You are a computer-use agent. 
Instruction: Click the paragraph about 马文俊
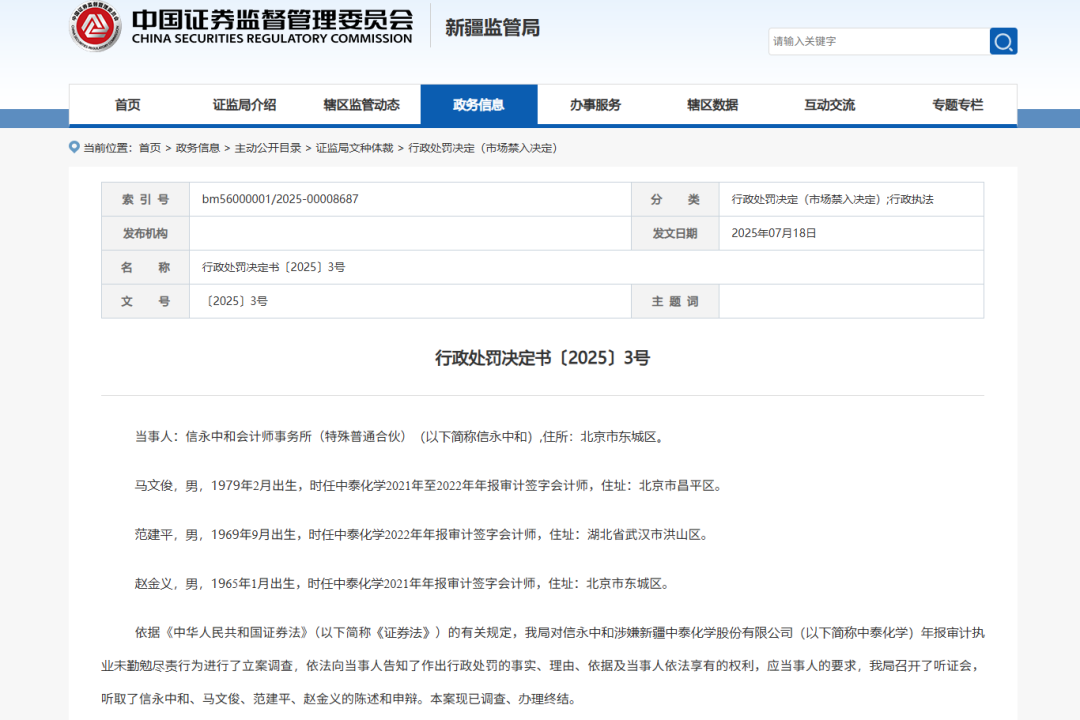pos(430,486)
